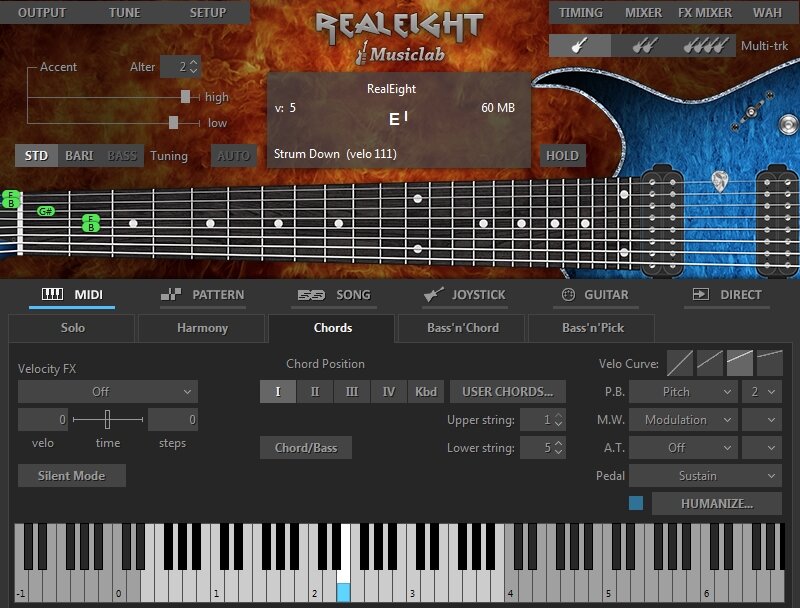Select chord position II
Viewport: 800px width, 608px height.
(315, 392)
